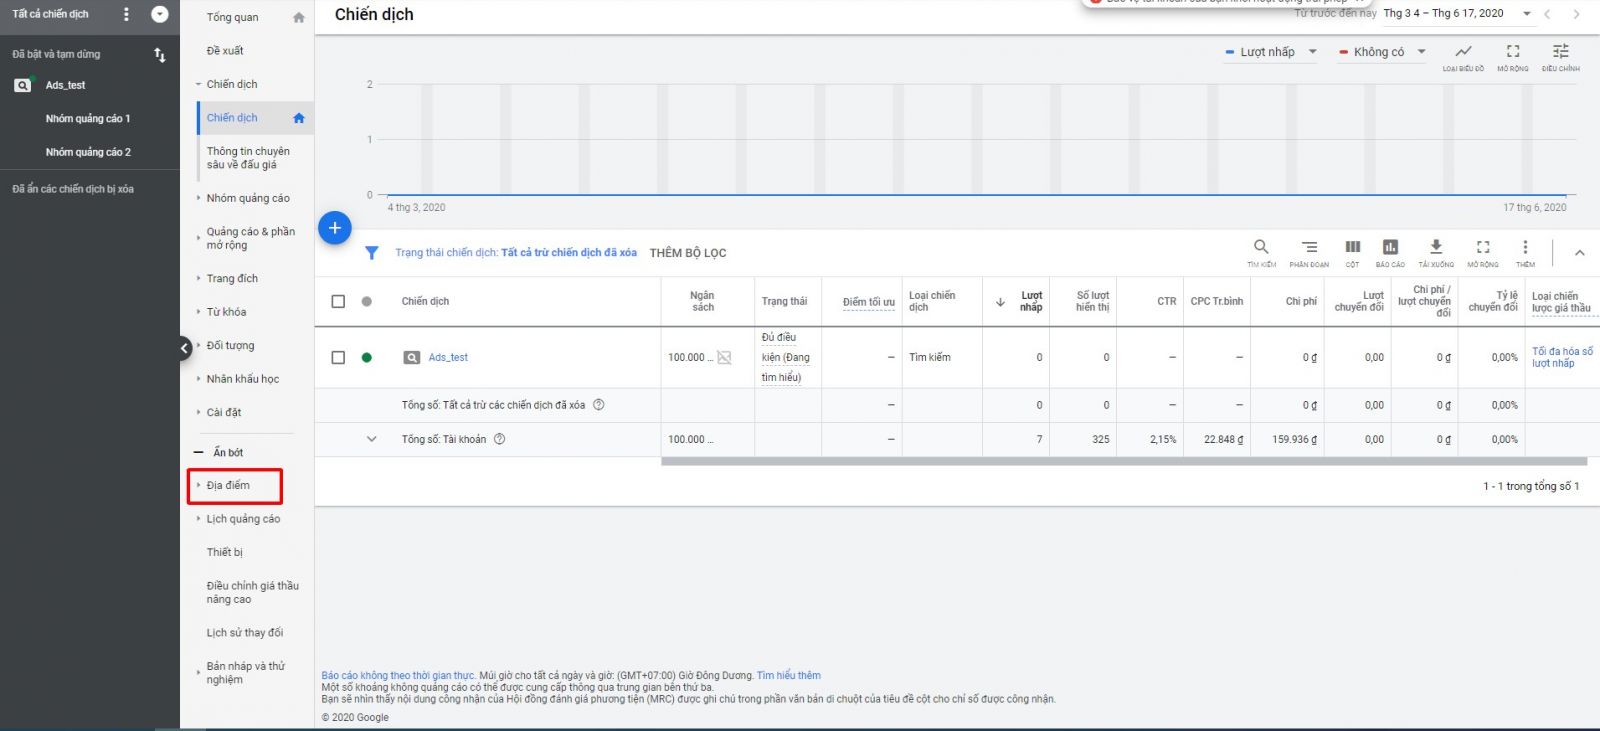1600x731 pixels.
Task: Tick the select-all checkbox in the table header
Action: pos(338,301)
